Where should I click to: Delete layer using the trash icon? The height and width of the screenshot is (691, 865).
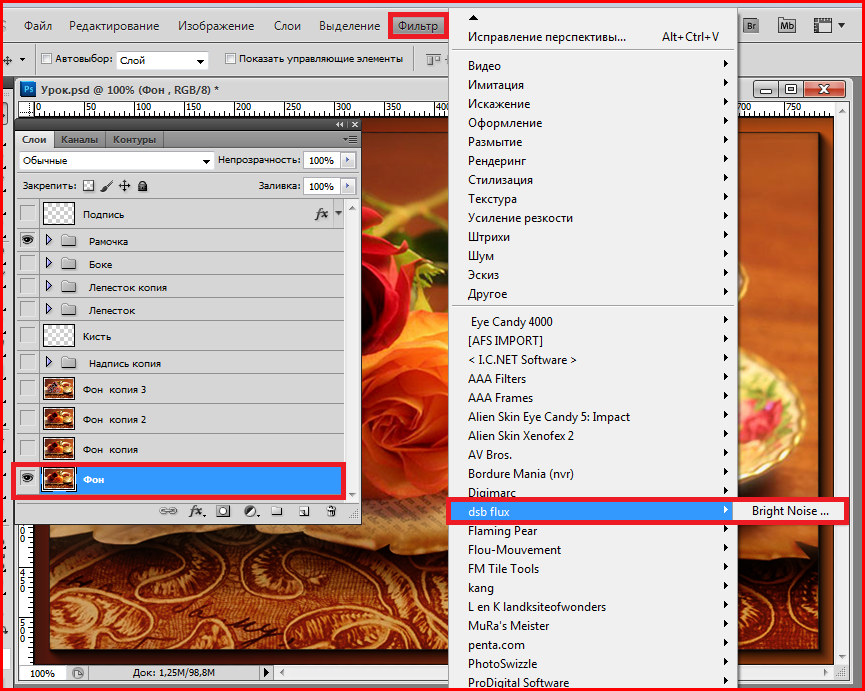tap(331, 511)
